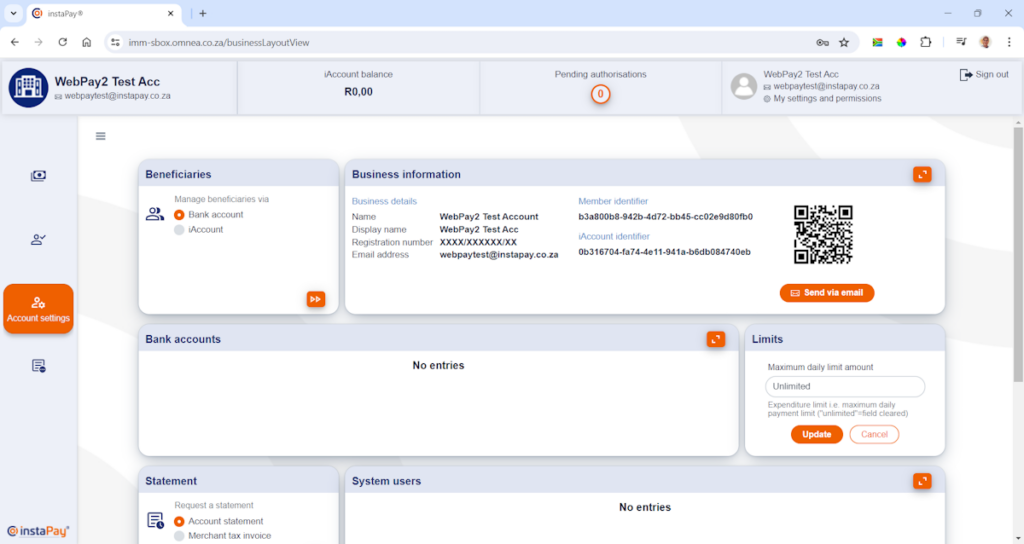The image size is (1024, 544).
Task: Open the payments sidebar money icon
Action: pyautogui.click(x=39, y=176)
